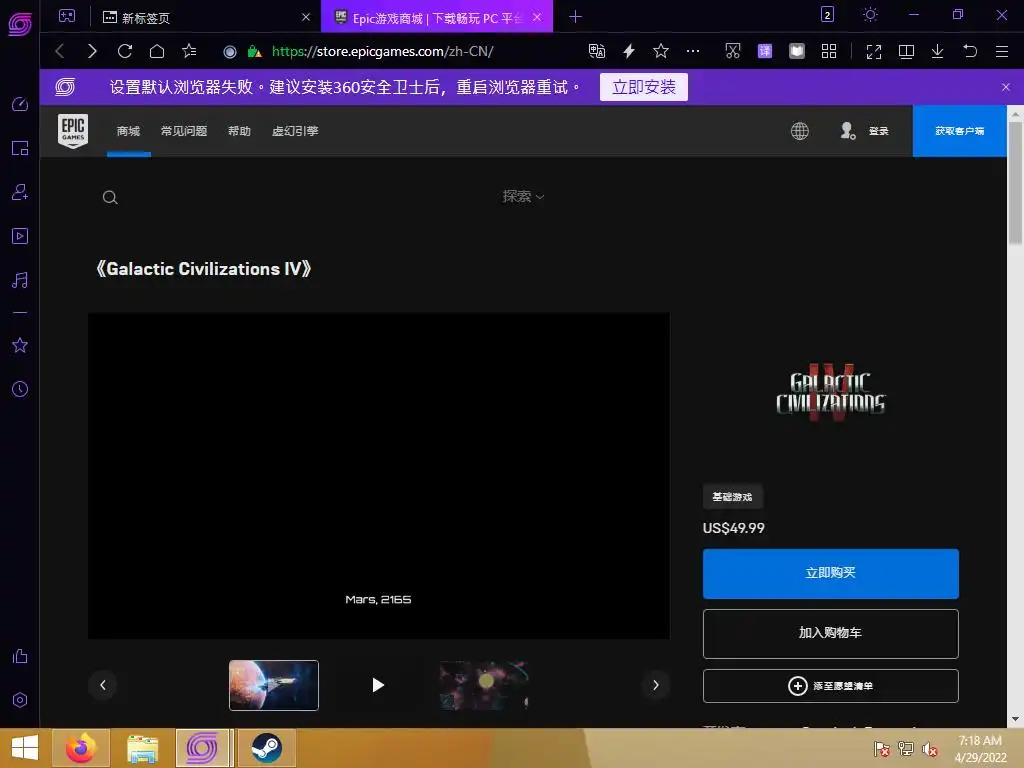
Task: Dismiss the purple default-browser banner
Action: point(1006,87)
